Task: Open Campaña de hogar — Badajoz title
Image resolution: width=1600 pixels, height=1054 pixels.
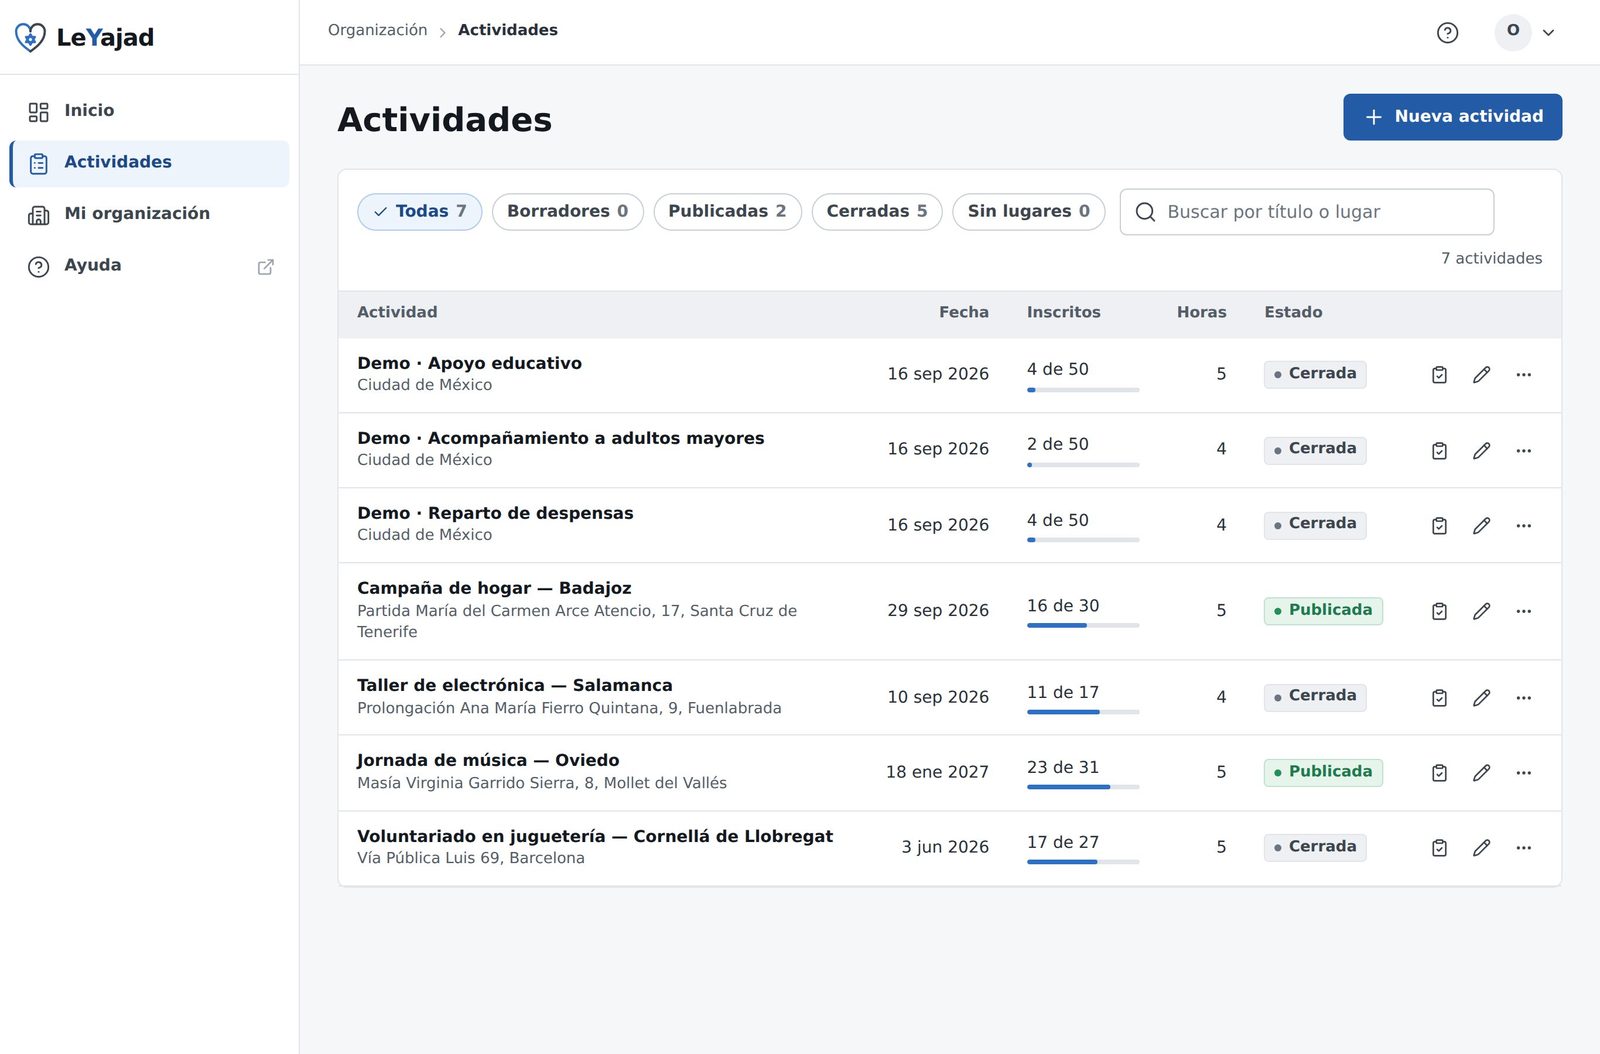Action: [494, 588]
